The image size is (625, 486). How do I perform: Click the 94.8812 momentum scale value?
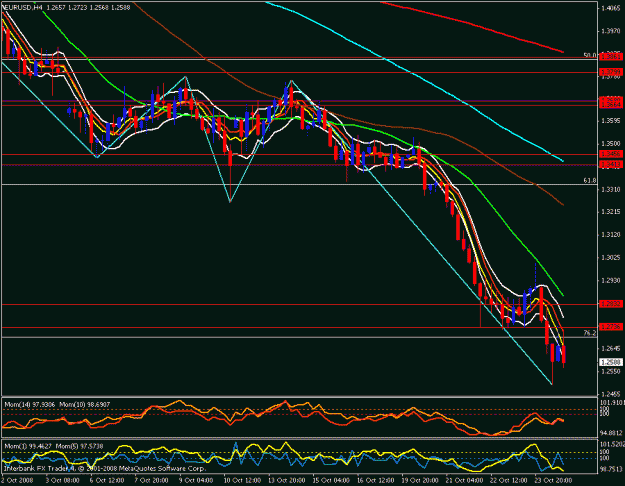[611, 433]
